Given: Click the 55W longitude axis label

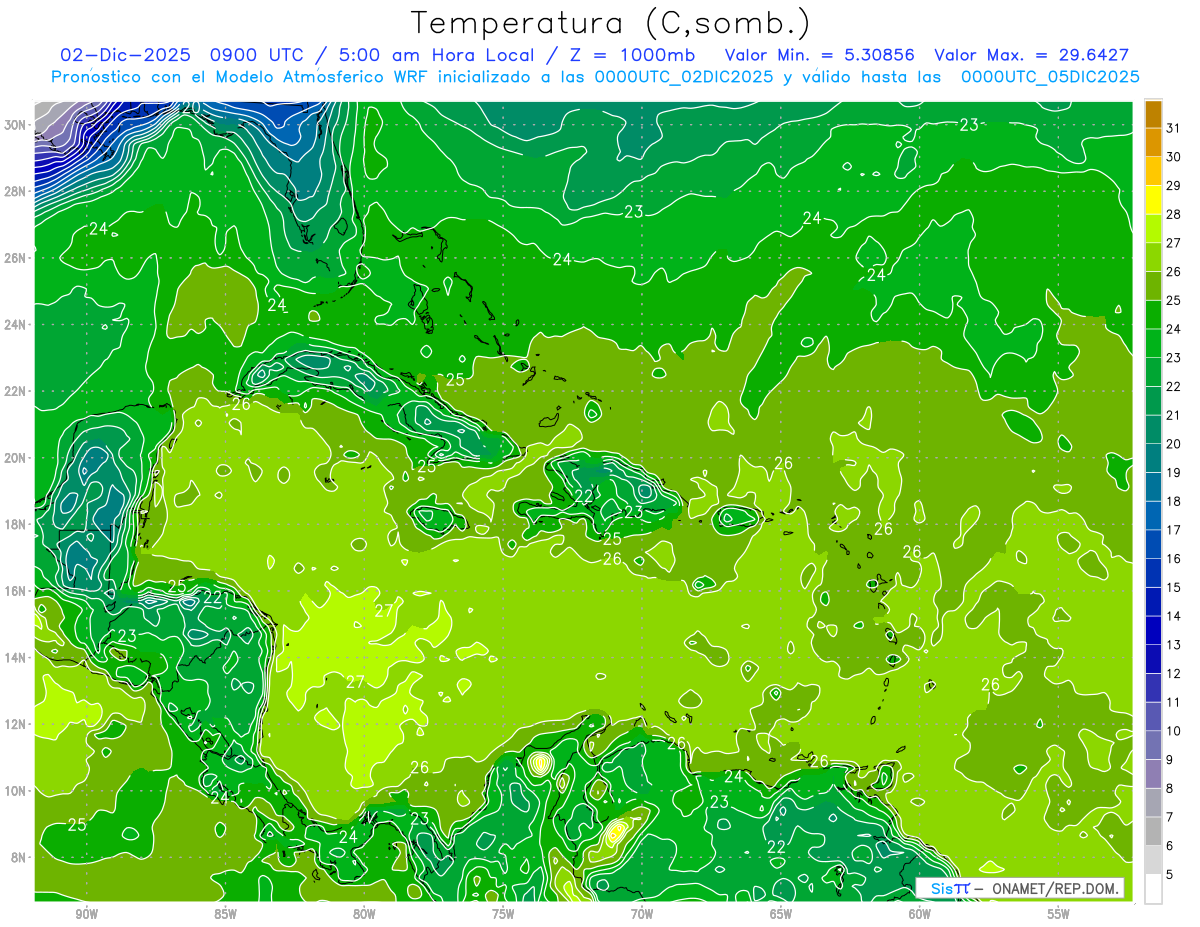Looking at the screenshot, I should click(x=1059, y=914).
